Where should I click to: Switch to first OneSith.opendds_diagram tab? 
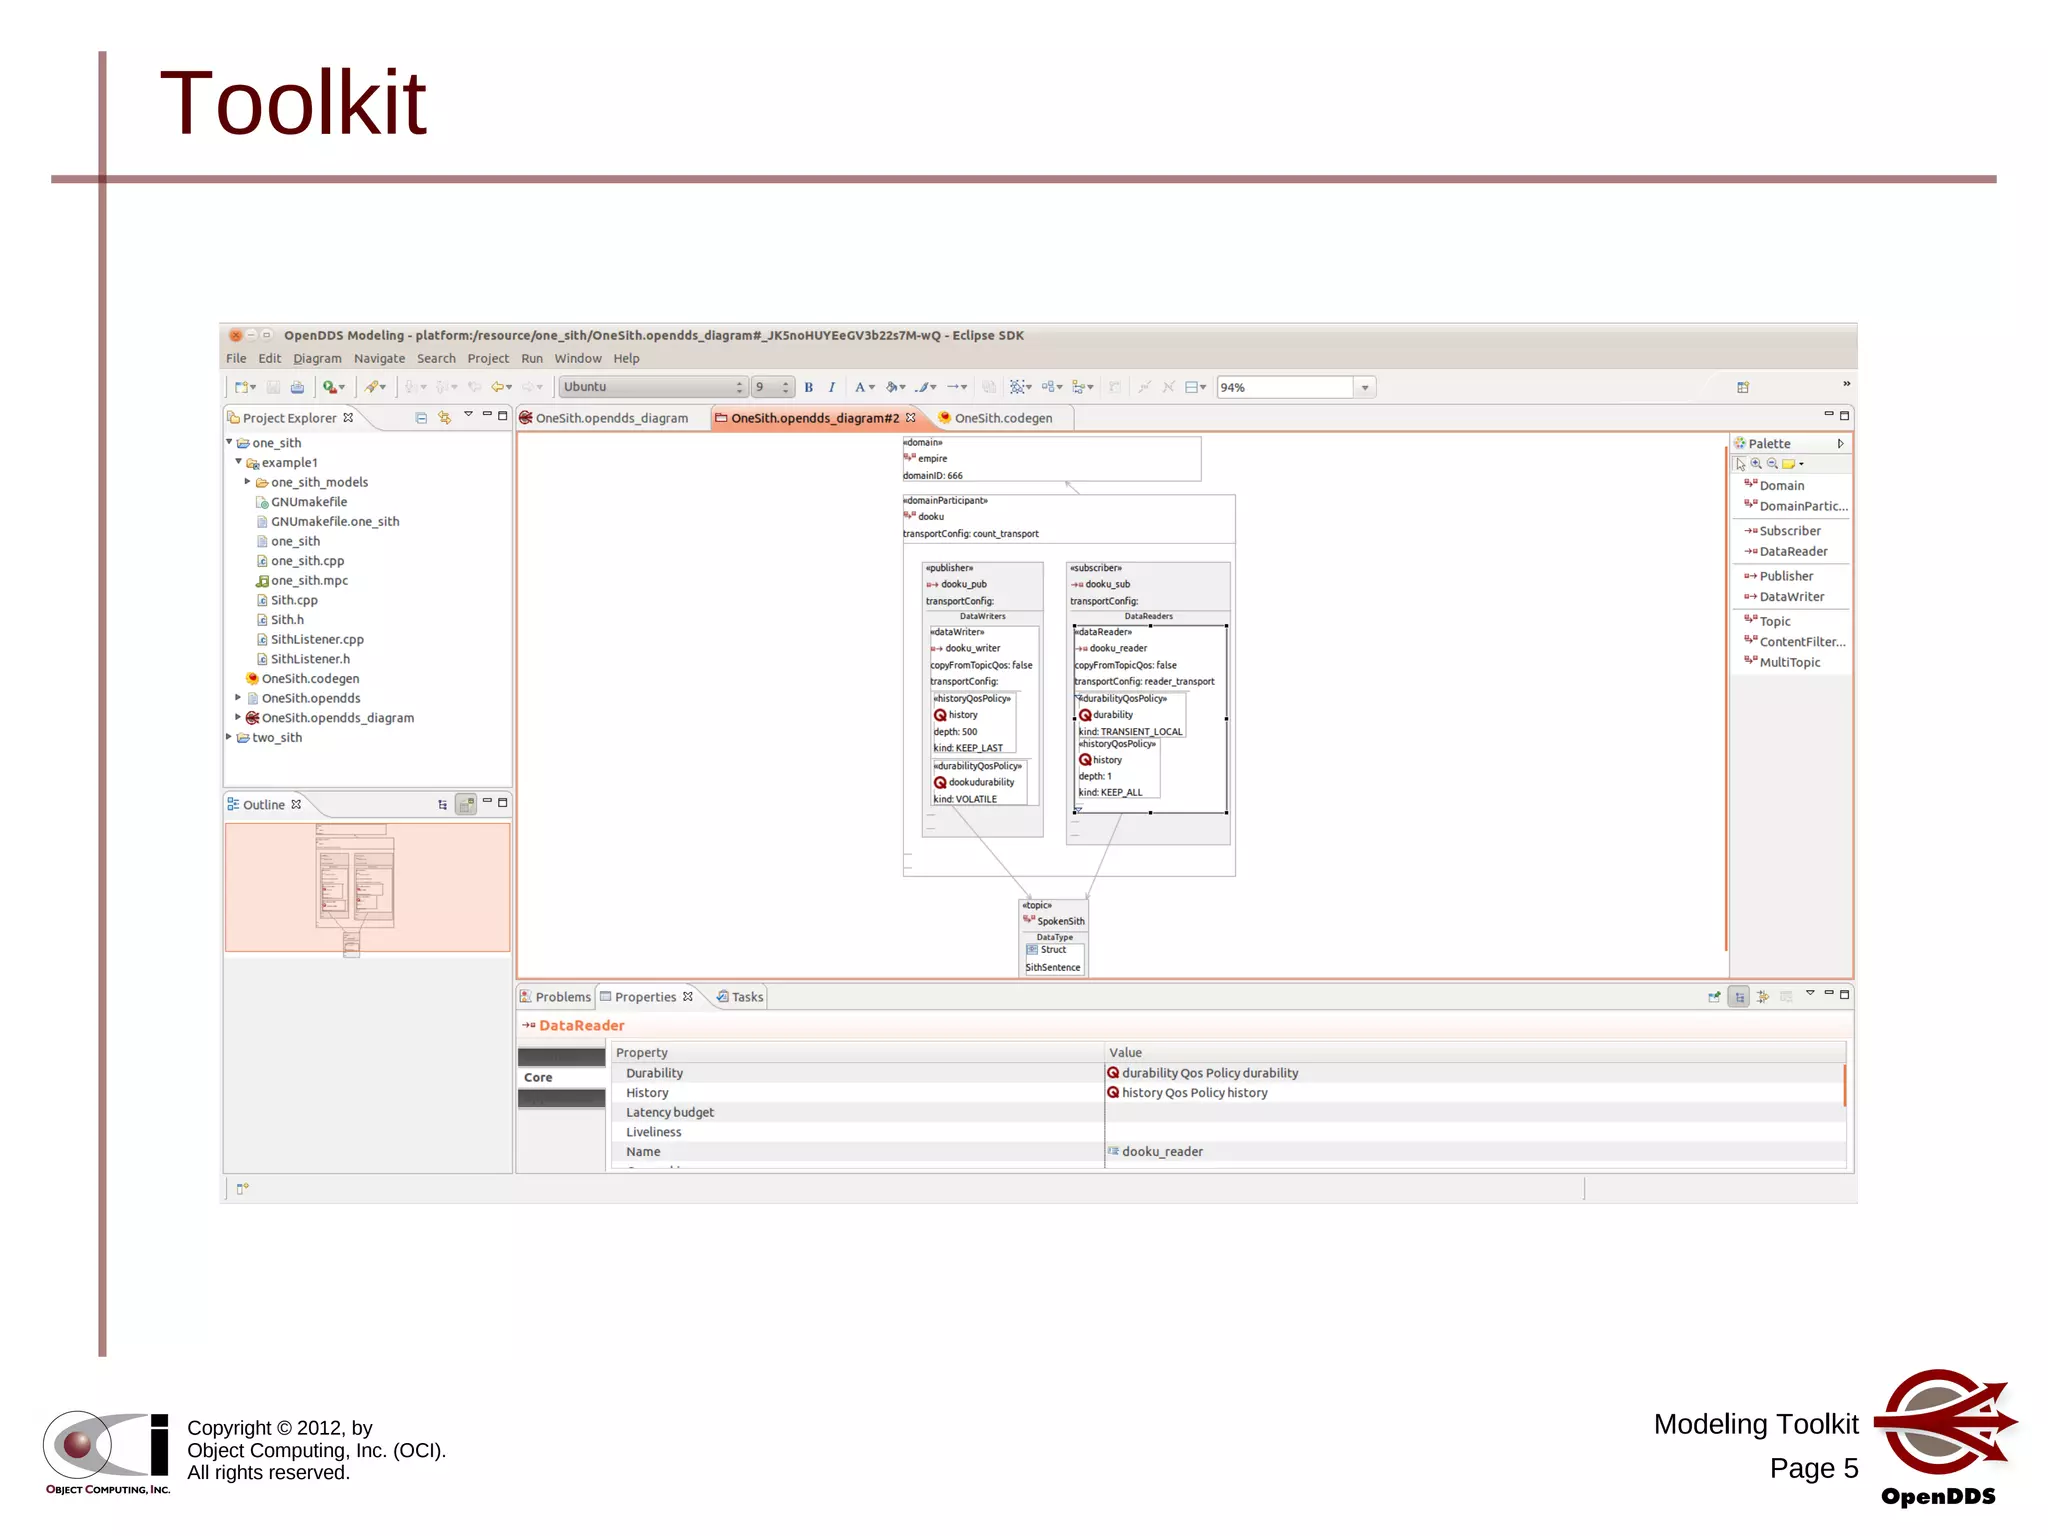(x=606, y=418)
